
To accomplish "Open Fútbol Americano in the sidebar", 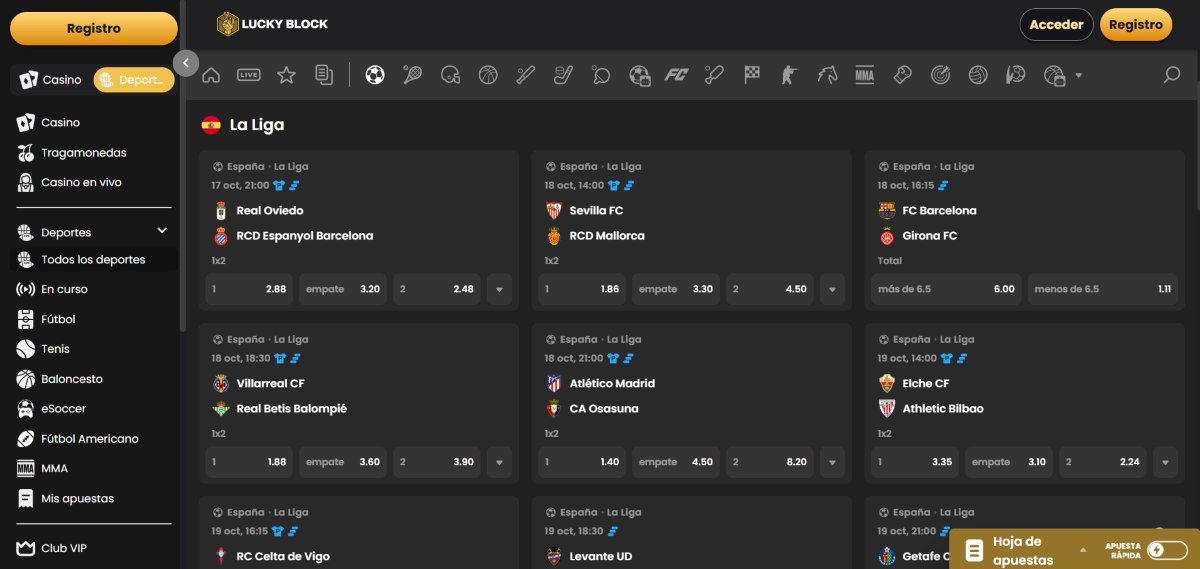I will click(89, 439).
